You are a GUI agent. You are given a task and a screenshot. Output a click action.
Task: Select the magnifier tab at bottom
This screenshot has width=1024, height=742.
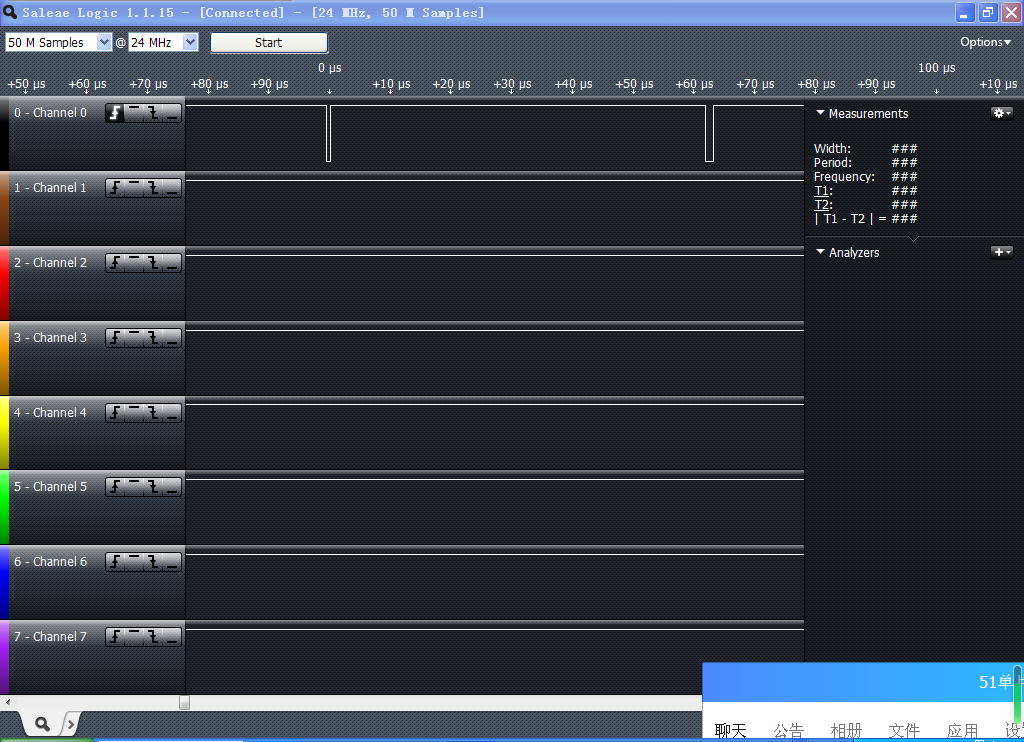click(42, 724)
